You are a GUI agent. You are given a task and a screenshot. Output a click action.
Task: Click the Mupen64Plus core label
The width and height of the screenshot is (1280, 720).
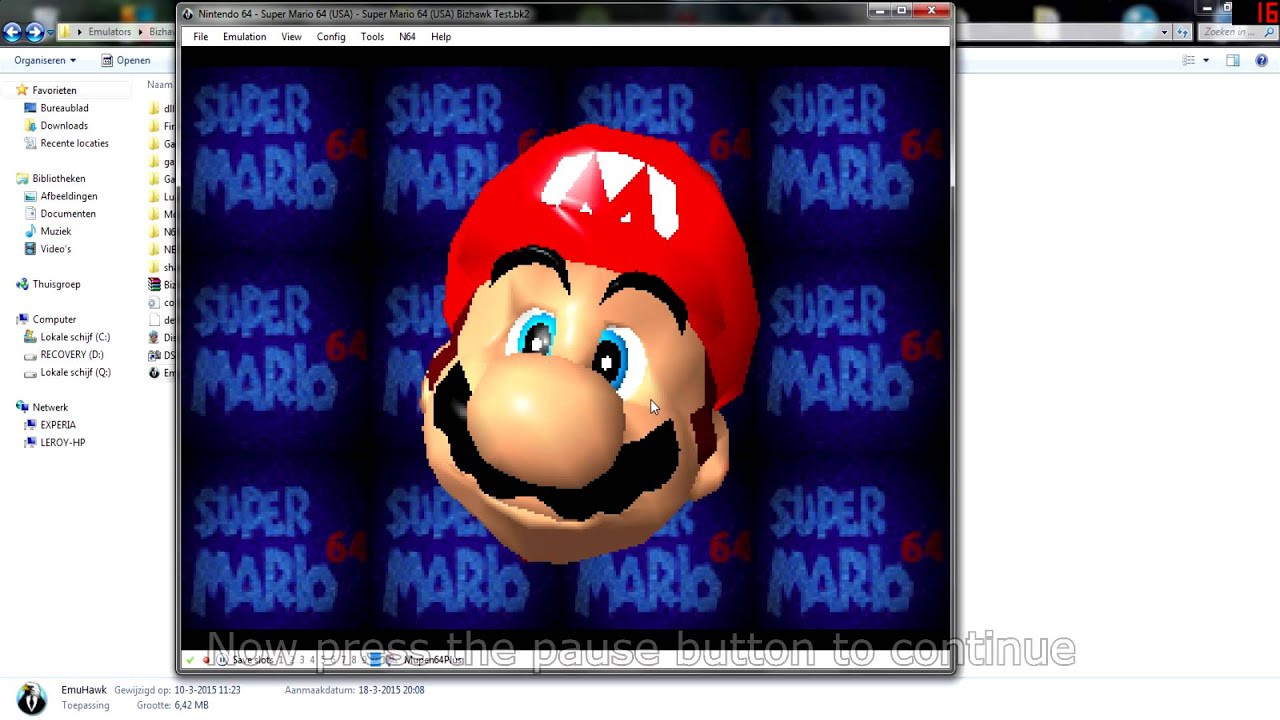(433, 660)
